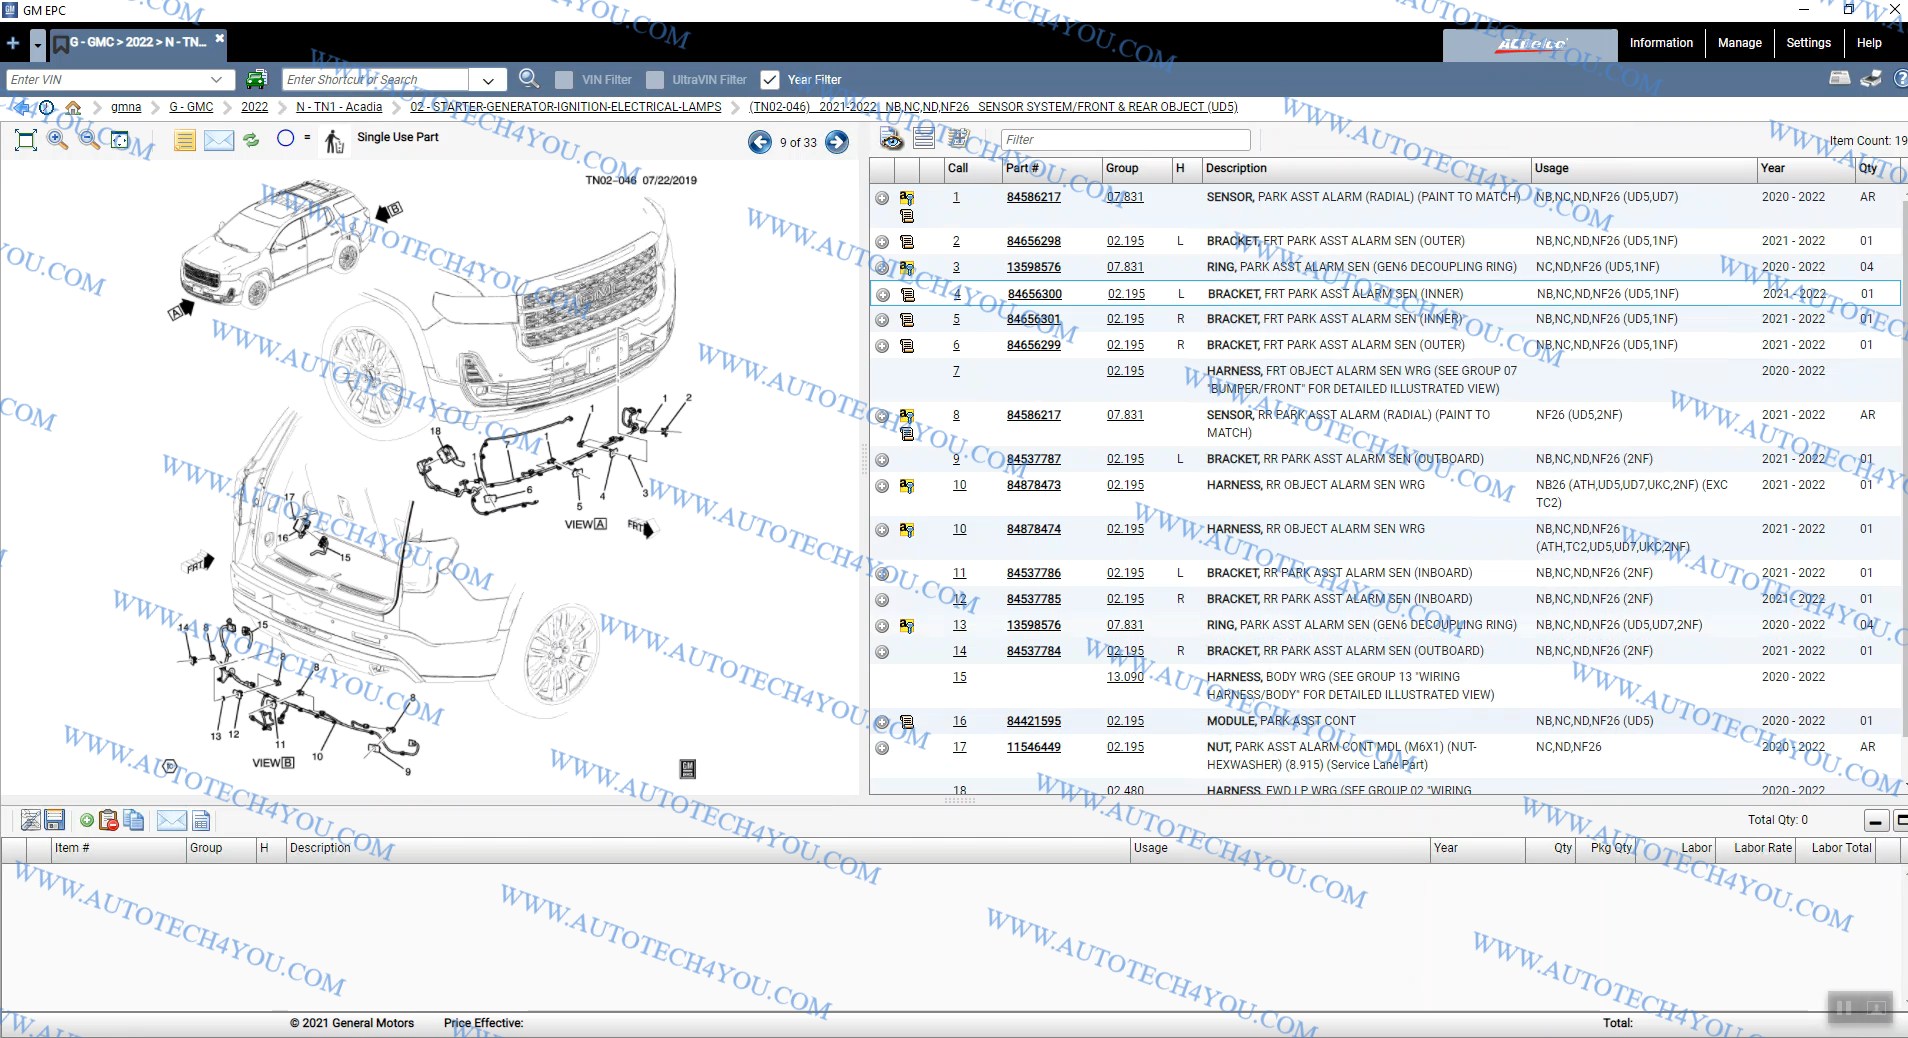This screenshot has height=1038, width=1908.
Task: Zoom in on the illustration
Action: tap(58, 140)
